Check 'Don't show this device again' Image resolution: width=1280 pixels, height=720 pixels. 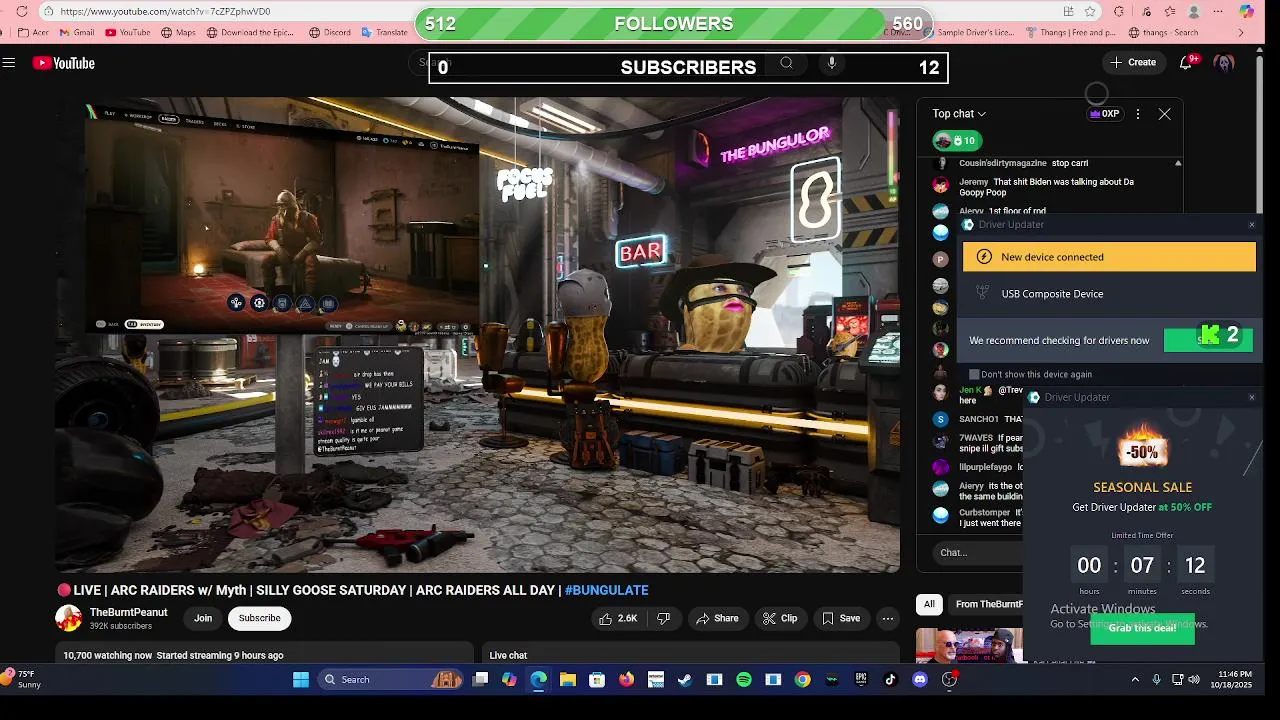[x=974, y=374]
